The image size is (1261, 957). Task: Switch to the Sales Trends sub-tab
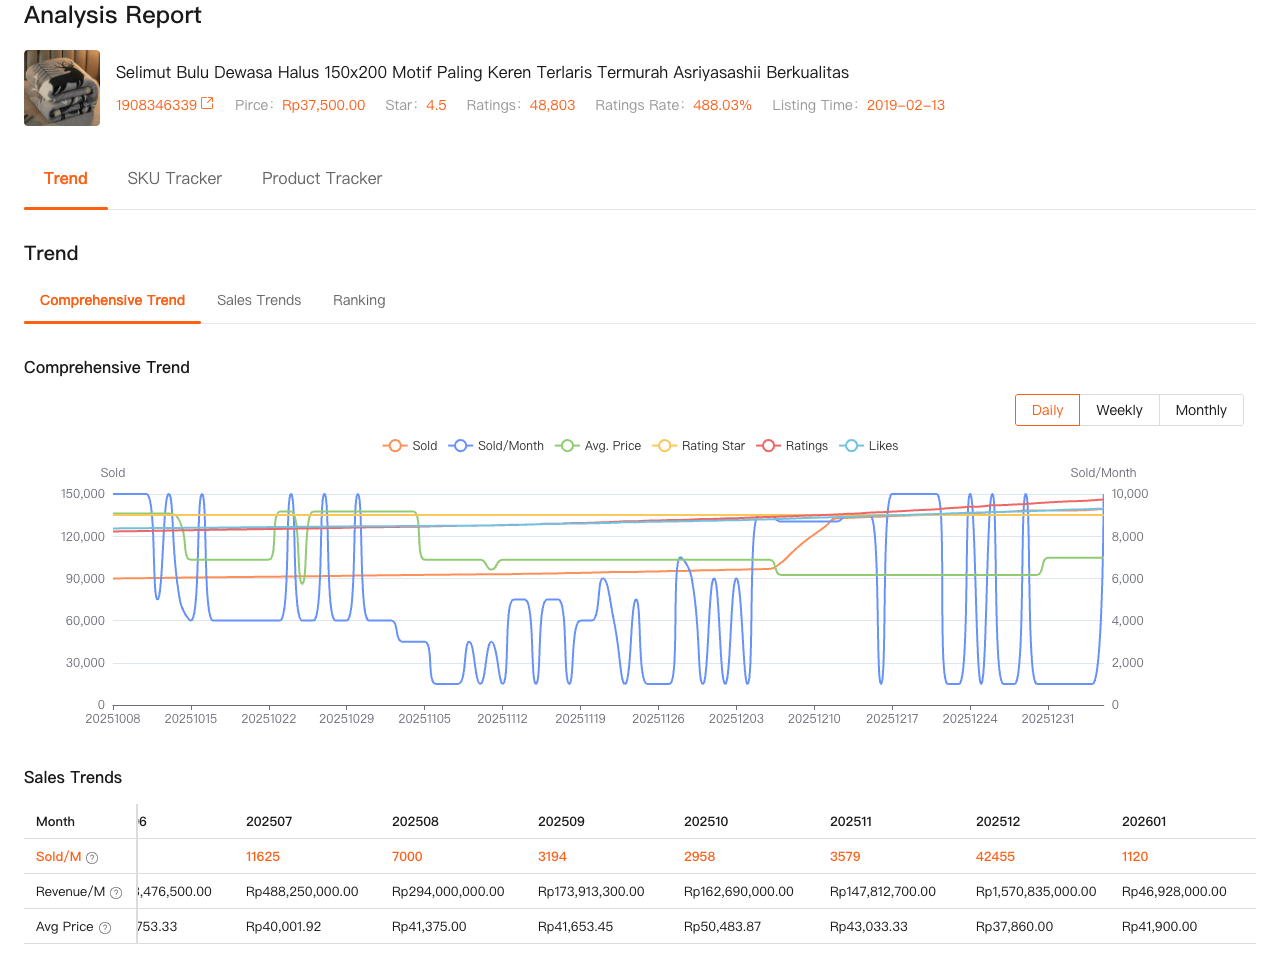click(x=259, y=301)
